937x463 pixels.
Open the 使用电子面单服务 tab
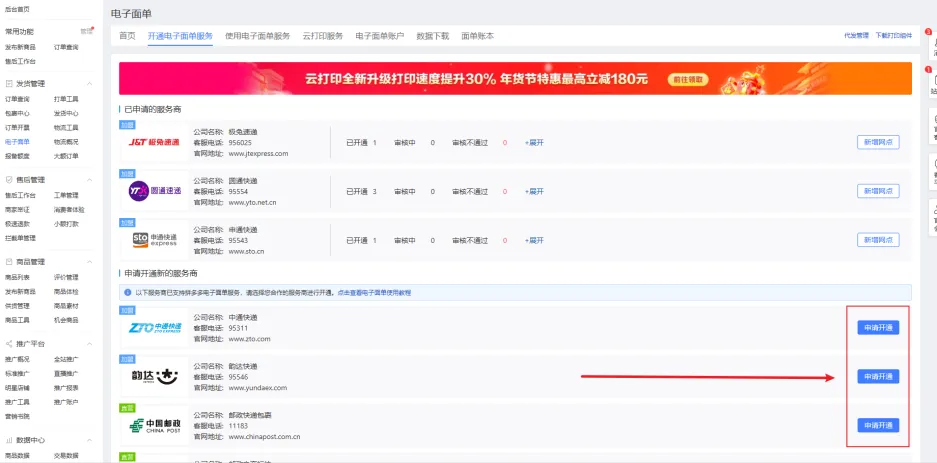[258, 36]
